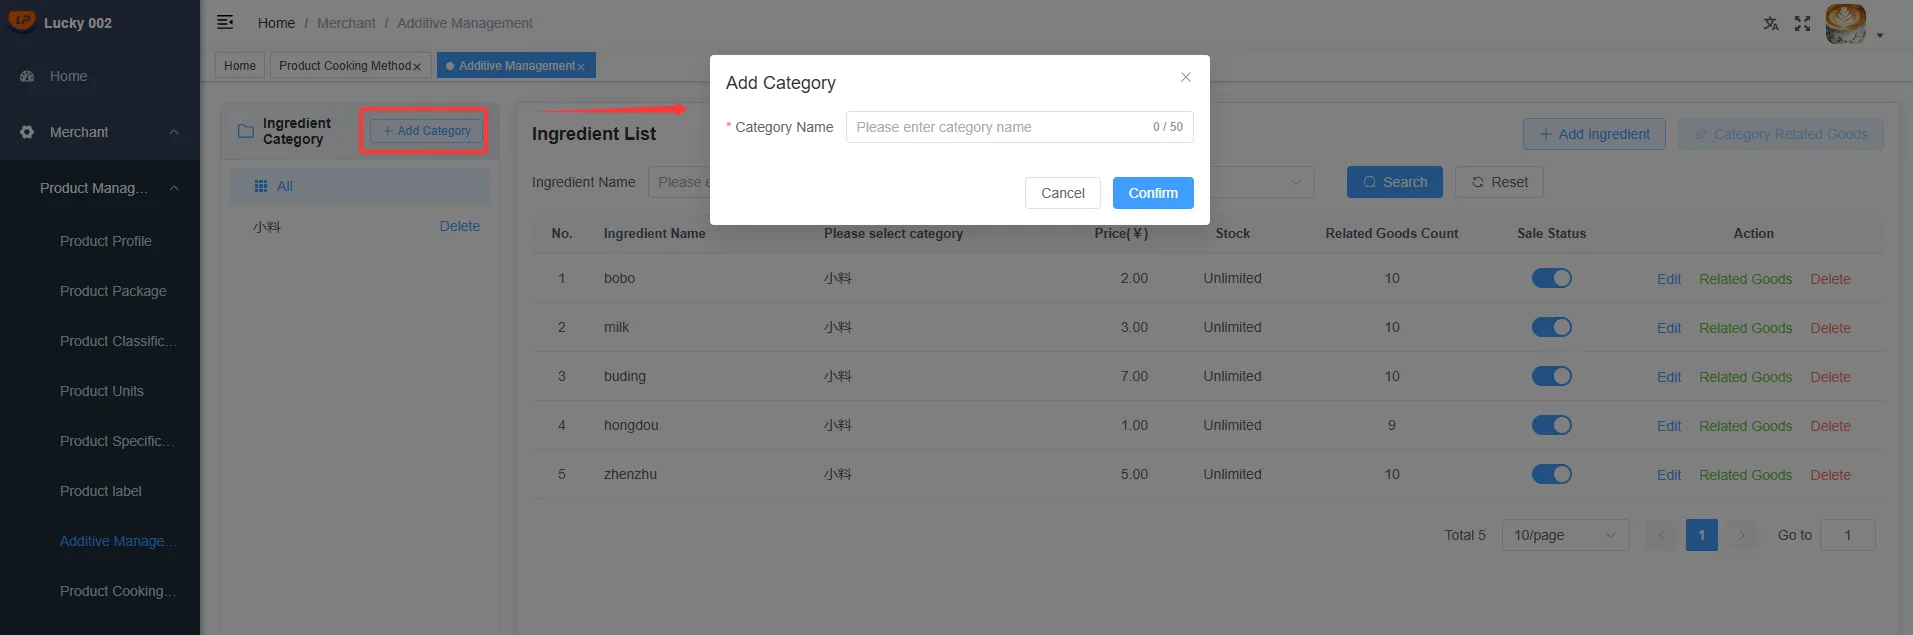Click Merchant in the breadcrumb
Image resolution: width=1913 pixels, height=635 pixels.
[x=346, y=23]
